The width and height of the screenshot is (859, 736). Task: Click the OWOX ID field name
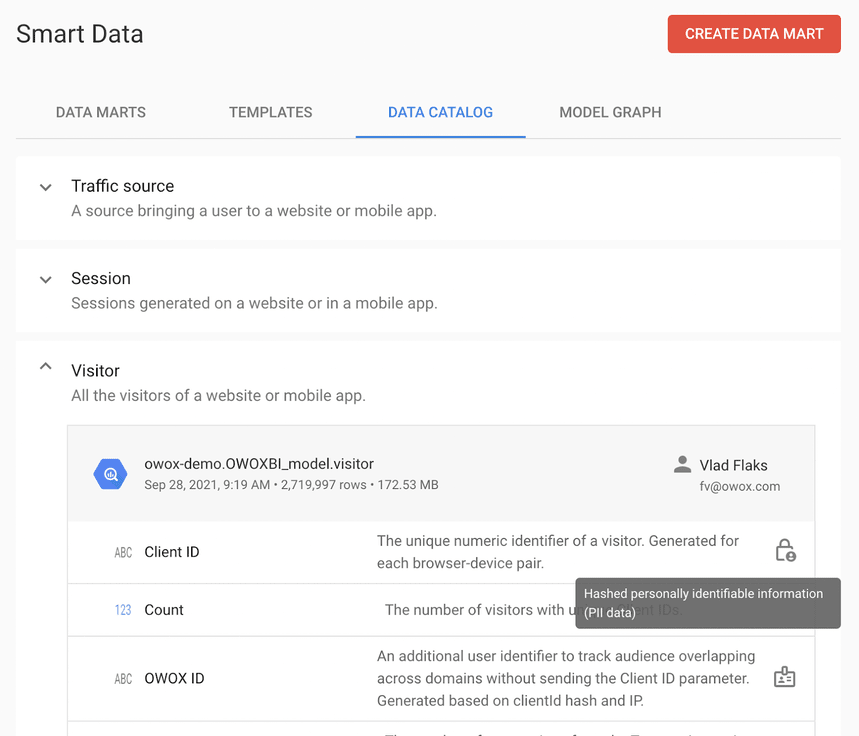pos(174,679)
